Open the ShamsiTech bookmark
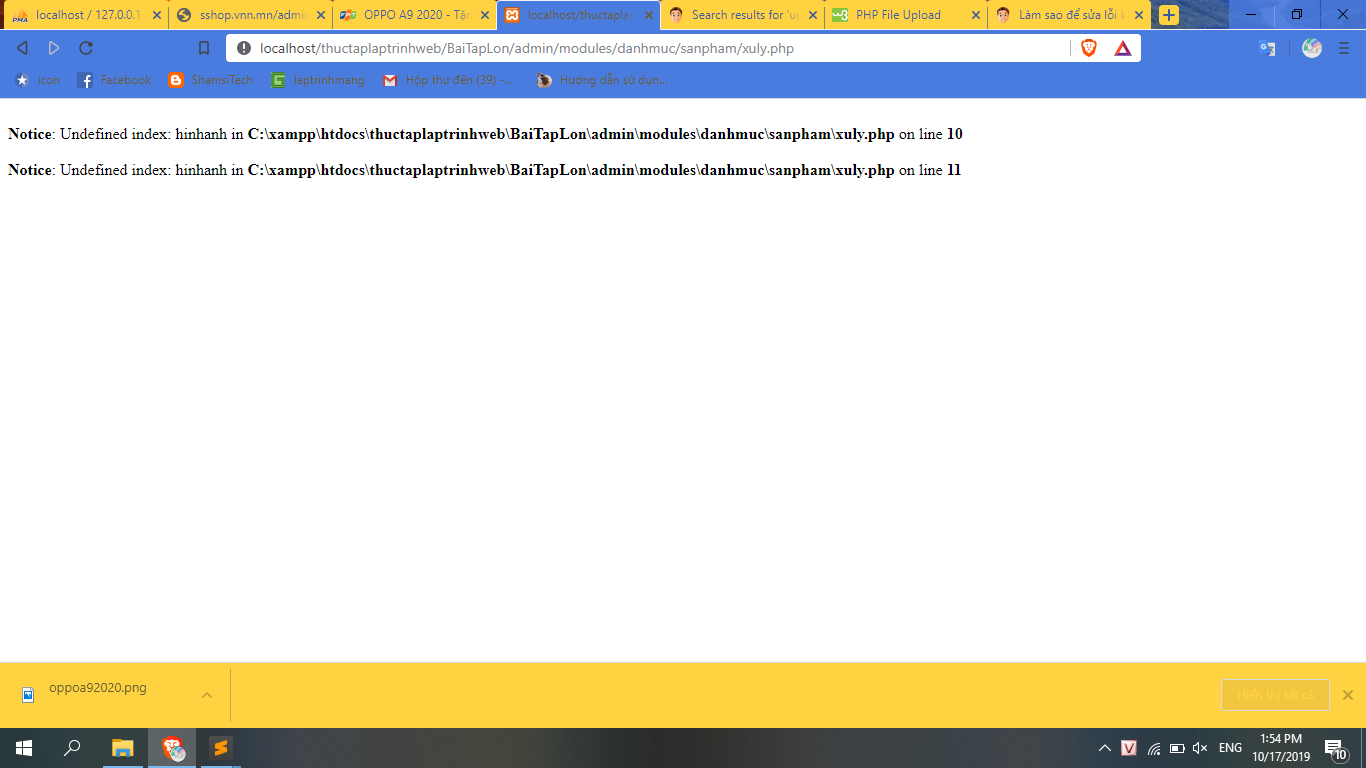Screen dimensions: 1366x768 (211, 80)
